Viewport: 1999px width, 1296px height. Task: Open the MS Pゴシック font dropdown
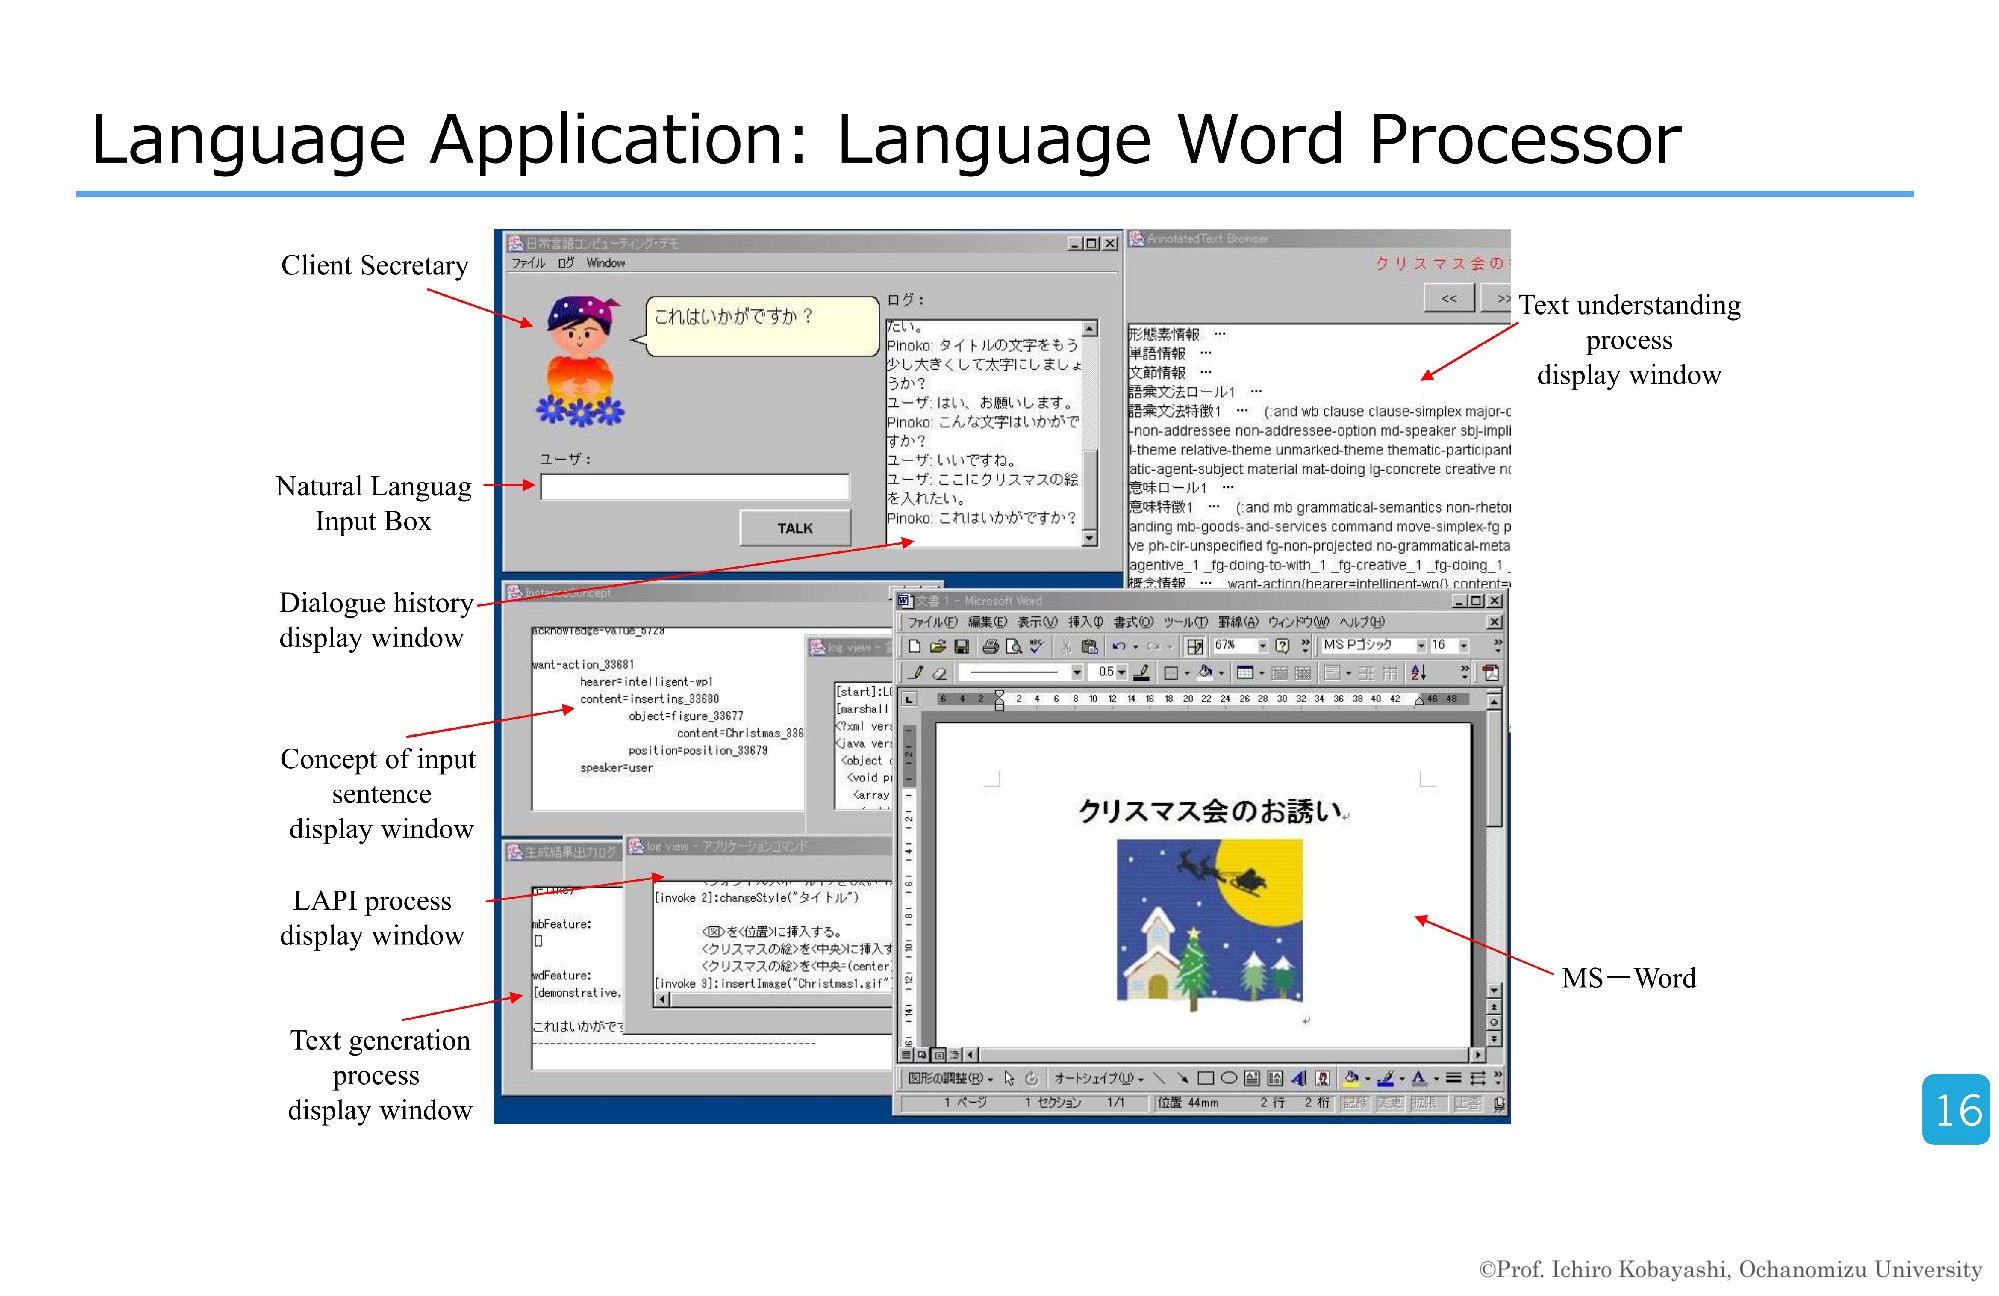point(1421,646)
